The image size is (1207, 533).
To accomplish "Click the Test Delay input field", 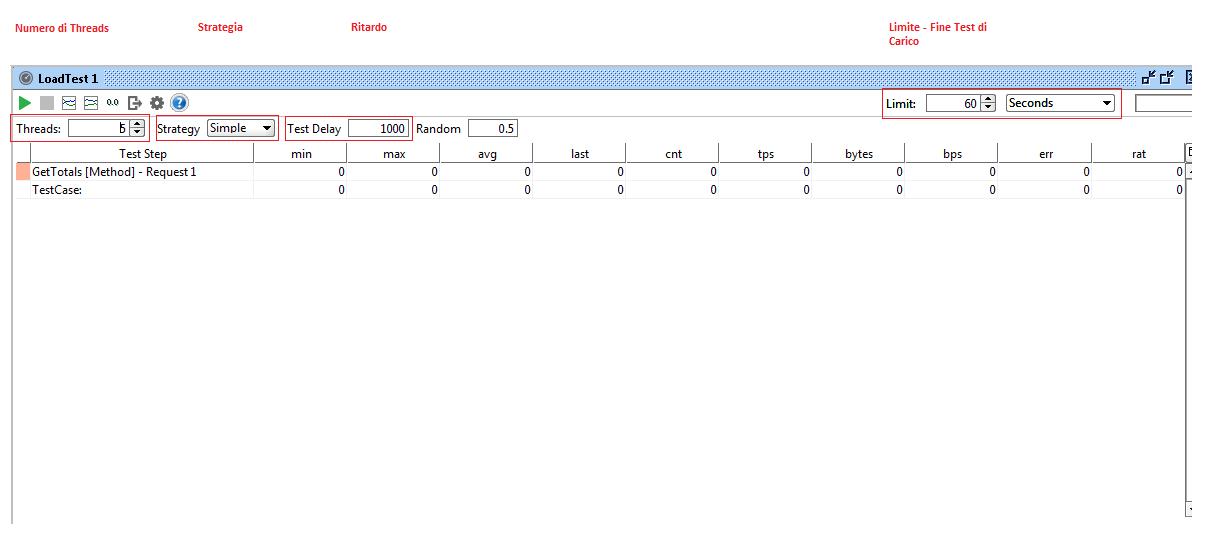I will [x=377, y=129].
